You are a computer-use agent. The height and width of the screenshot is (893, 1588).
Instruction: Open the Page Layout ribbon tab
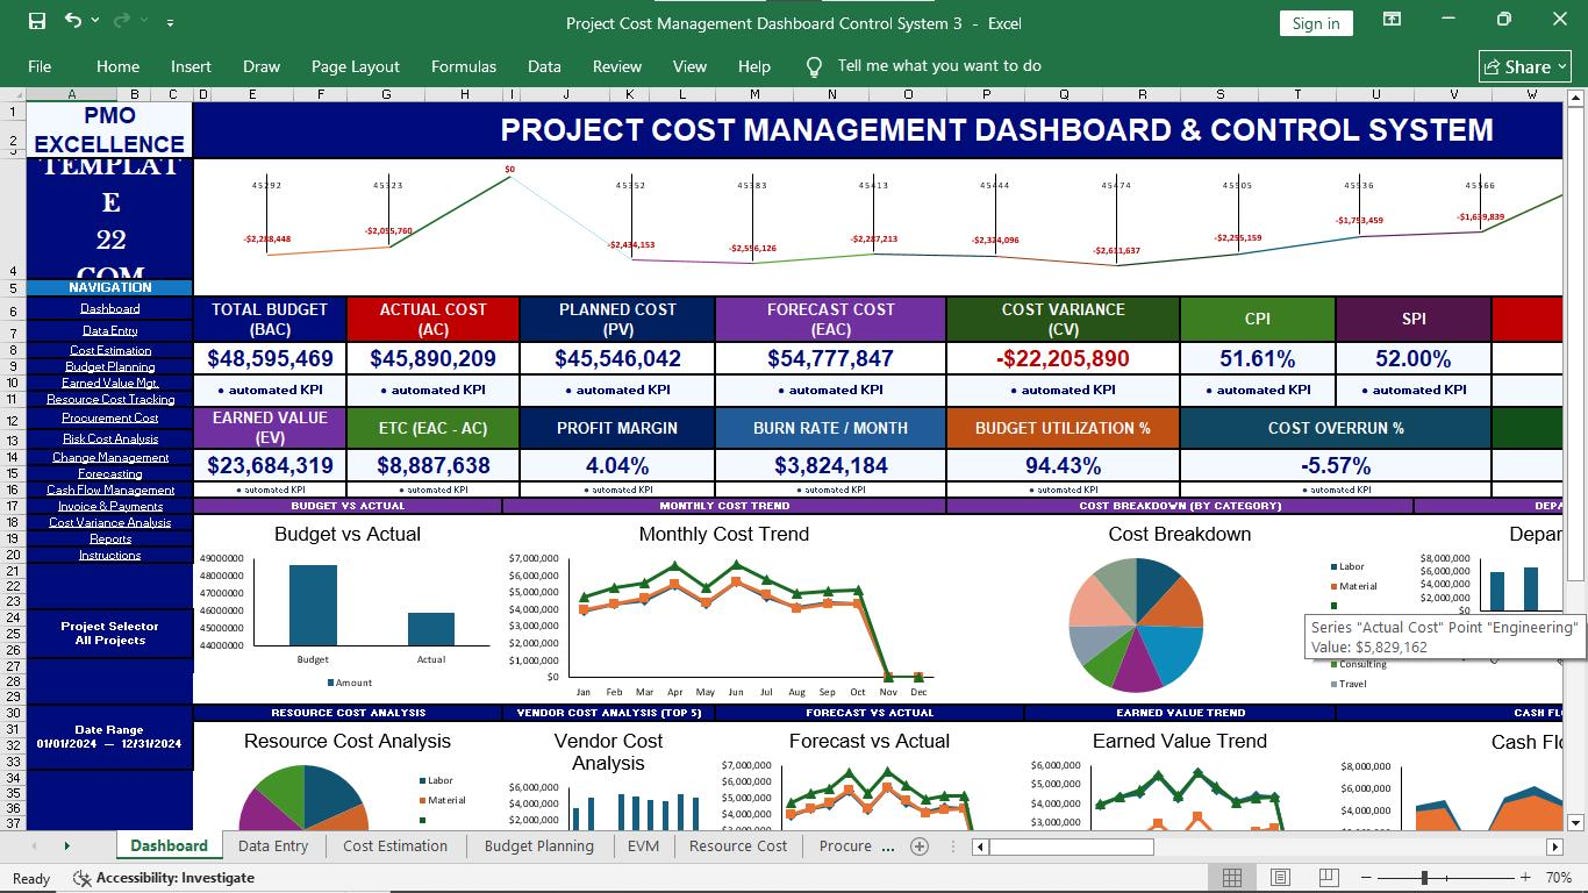pyautogui.click(x=355, y=66)
